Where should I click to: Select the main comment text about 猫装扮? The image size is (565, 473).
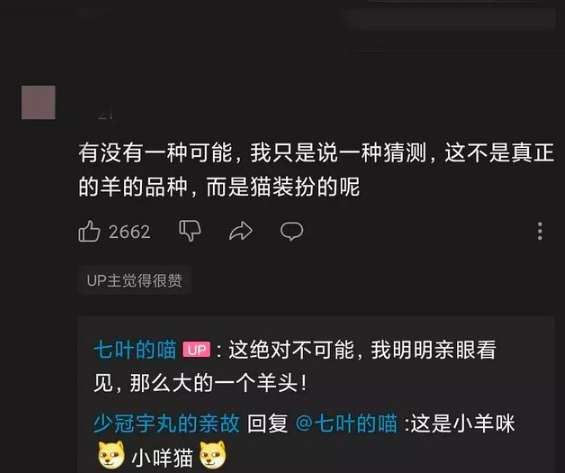tap(316, 170)
